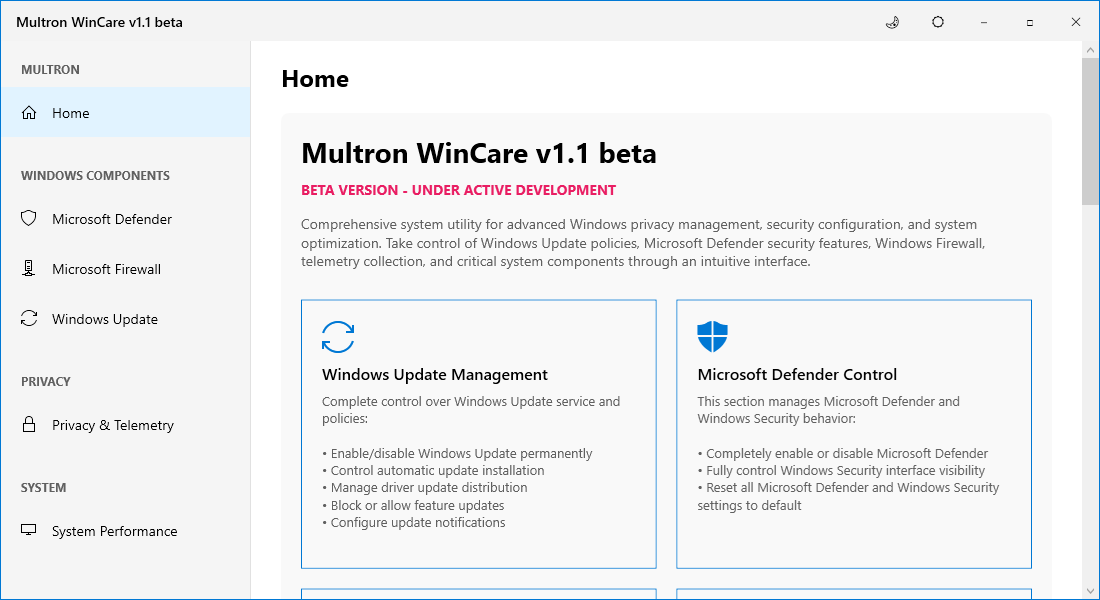Click 'Block or allow feature updates' bullet
This screenshot has height=600, width=1100.
413,505
